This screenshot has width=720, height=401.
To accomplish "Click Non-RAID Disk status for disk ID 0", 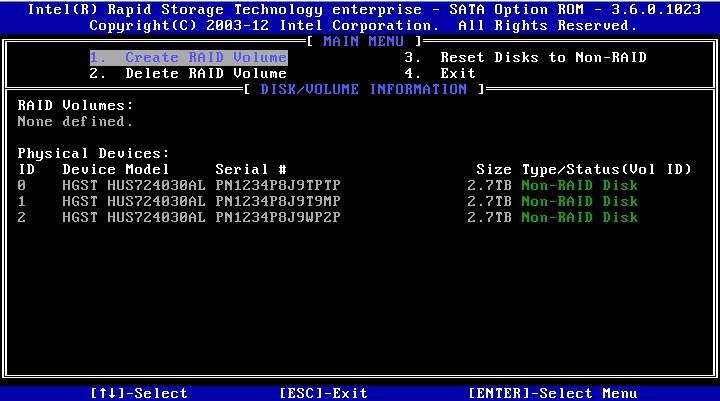I will [579, 185].
